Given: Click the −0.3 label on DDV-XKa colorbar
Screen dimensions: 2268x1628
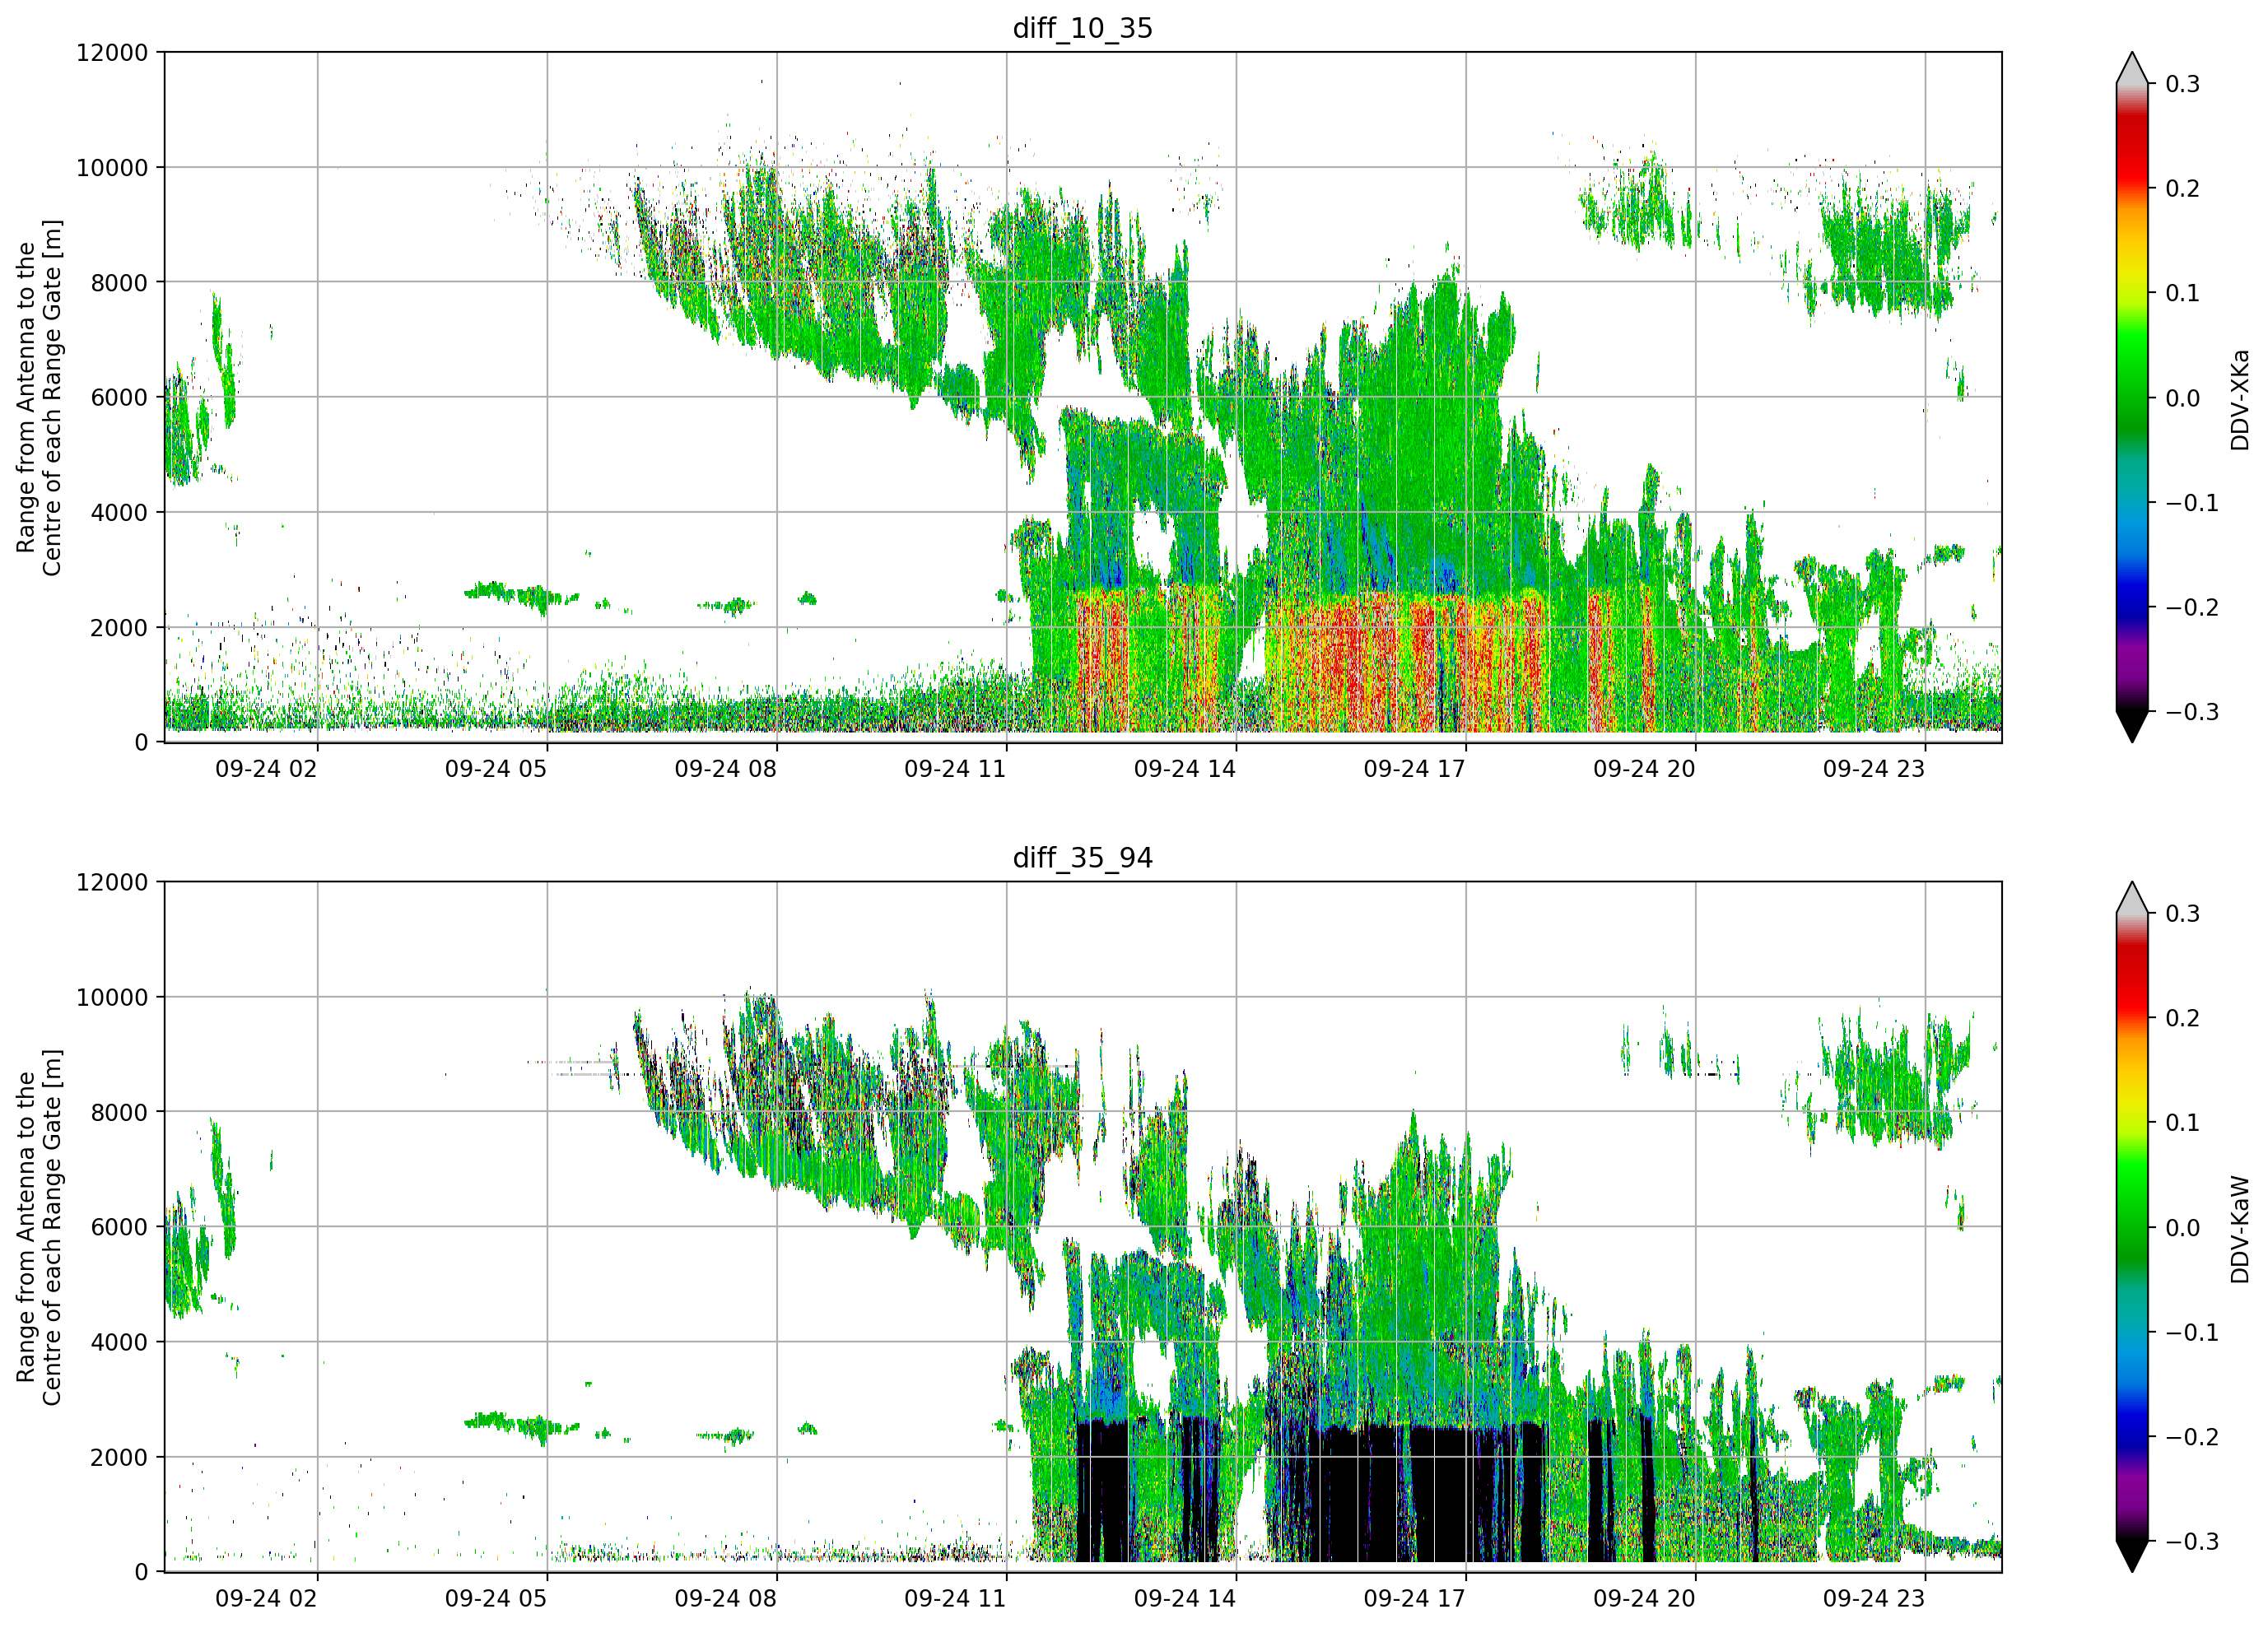Looking at the screenshot, I should tap(2192, 713).
